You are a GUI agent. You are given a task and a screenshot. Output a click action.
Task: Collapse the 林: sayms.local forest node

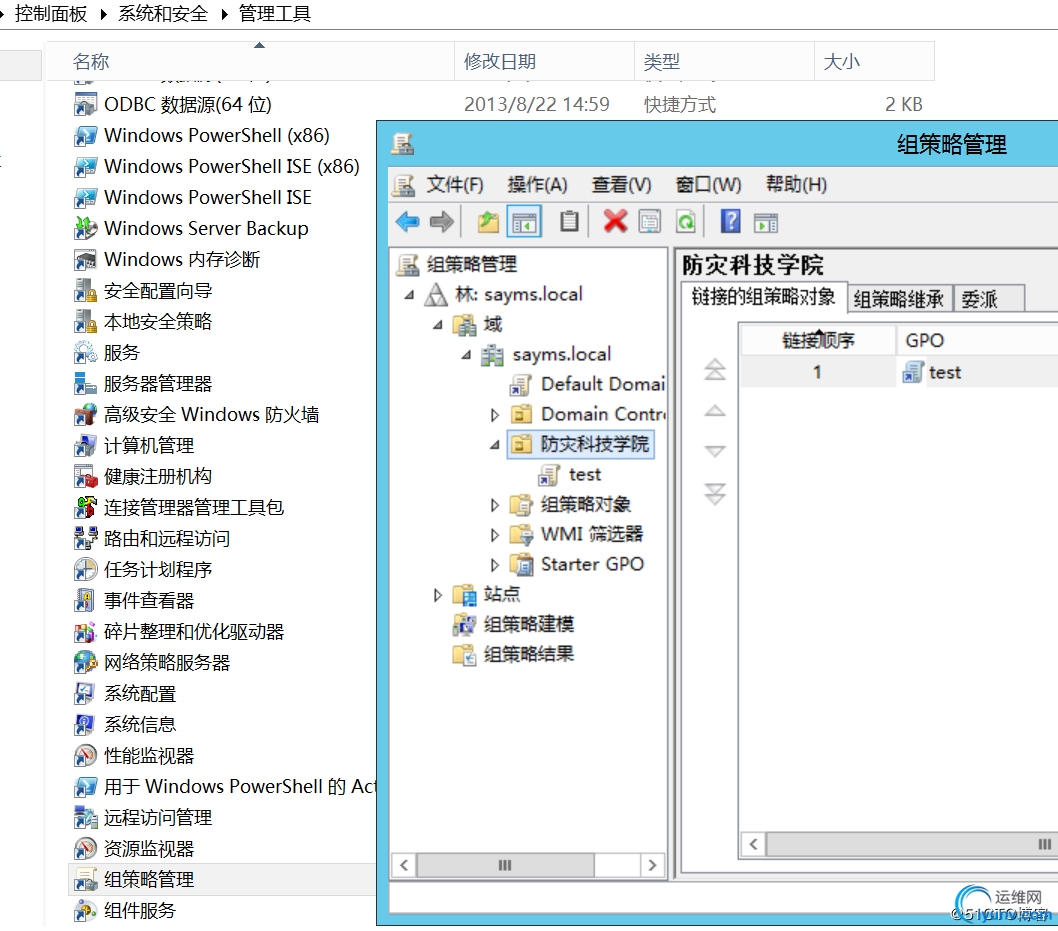click(410, 295)
